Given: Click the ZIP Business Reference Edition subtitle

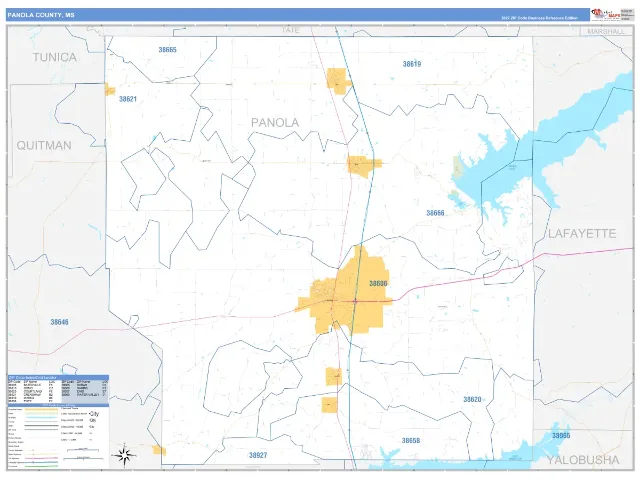Looking at the screenshot, I should [540, 18].
